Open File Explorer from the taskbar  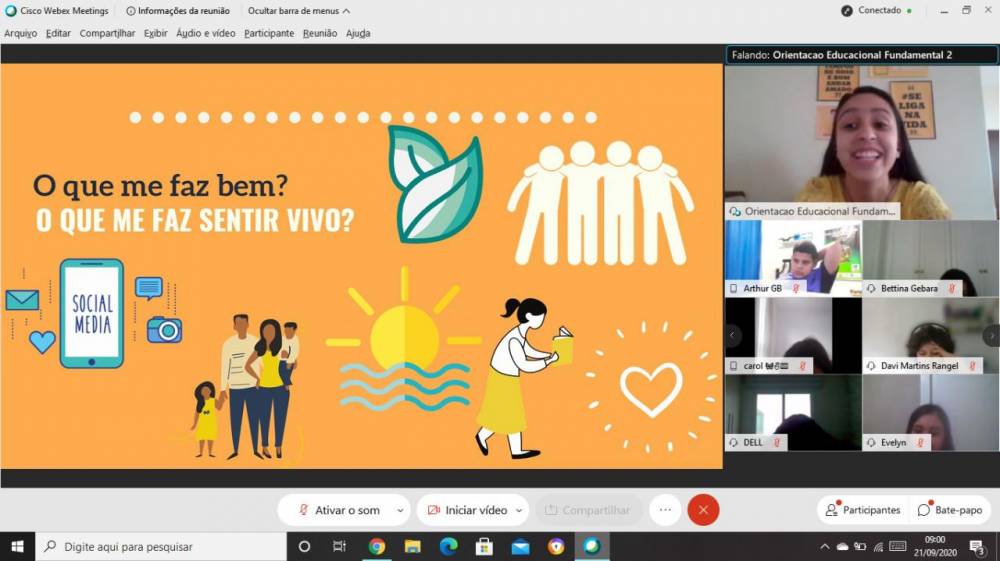click(x=413, y=547)
